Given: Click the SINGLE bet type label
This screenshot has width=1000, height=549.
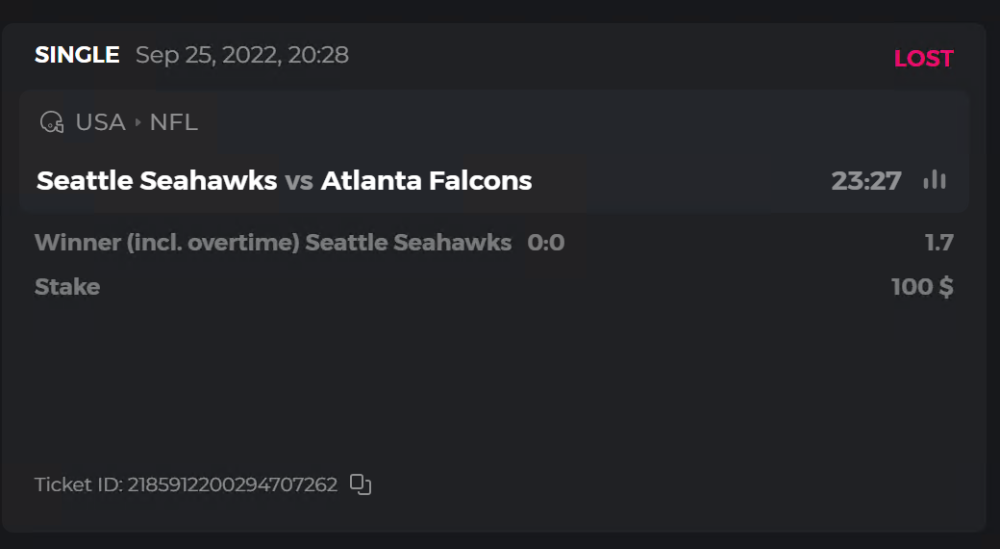Looking at the screenshot, I should (77, 55).
